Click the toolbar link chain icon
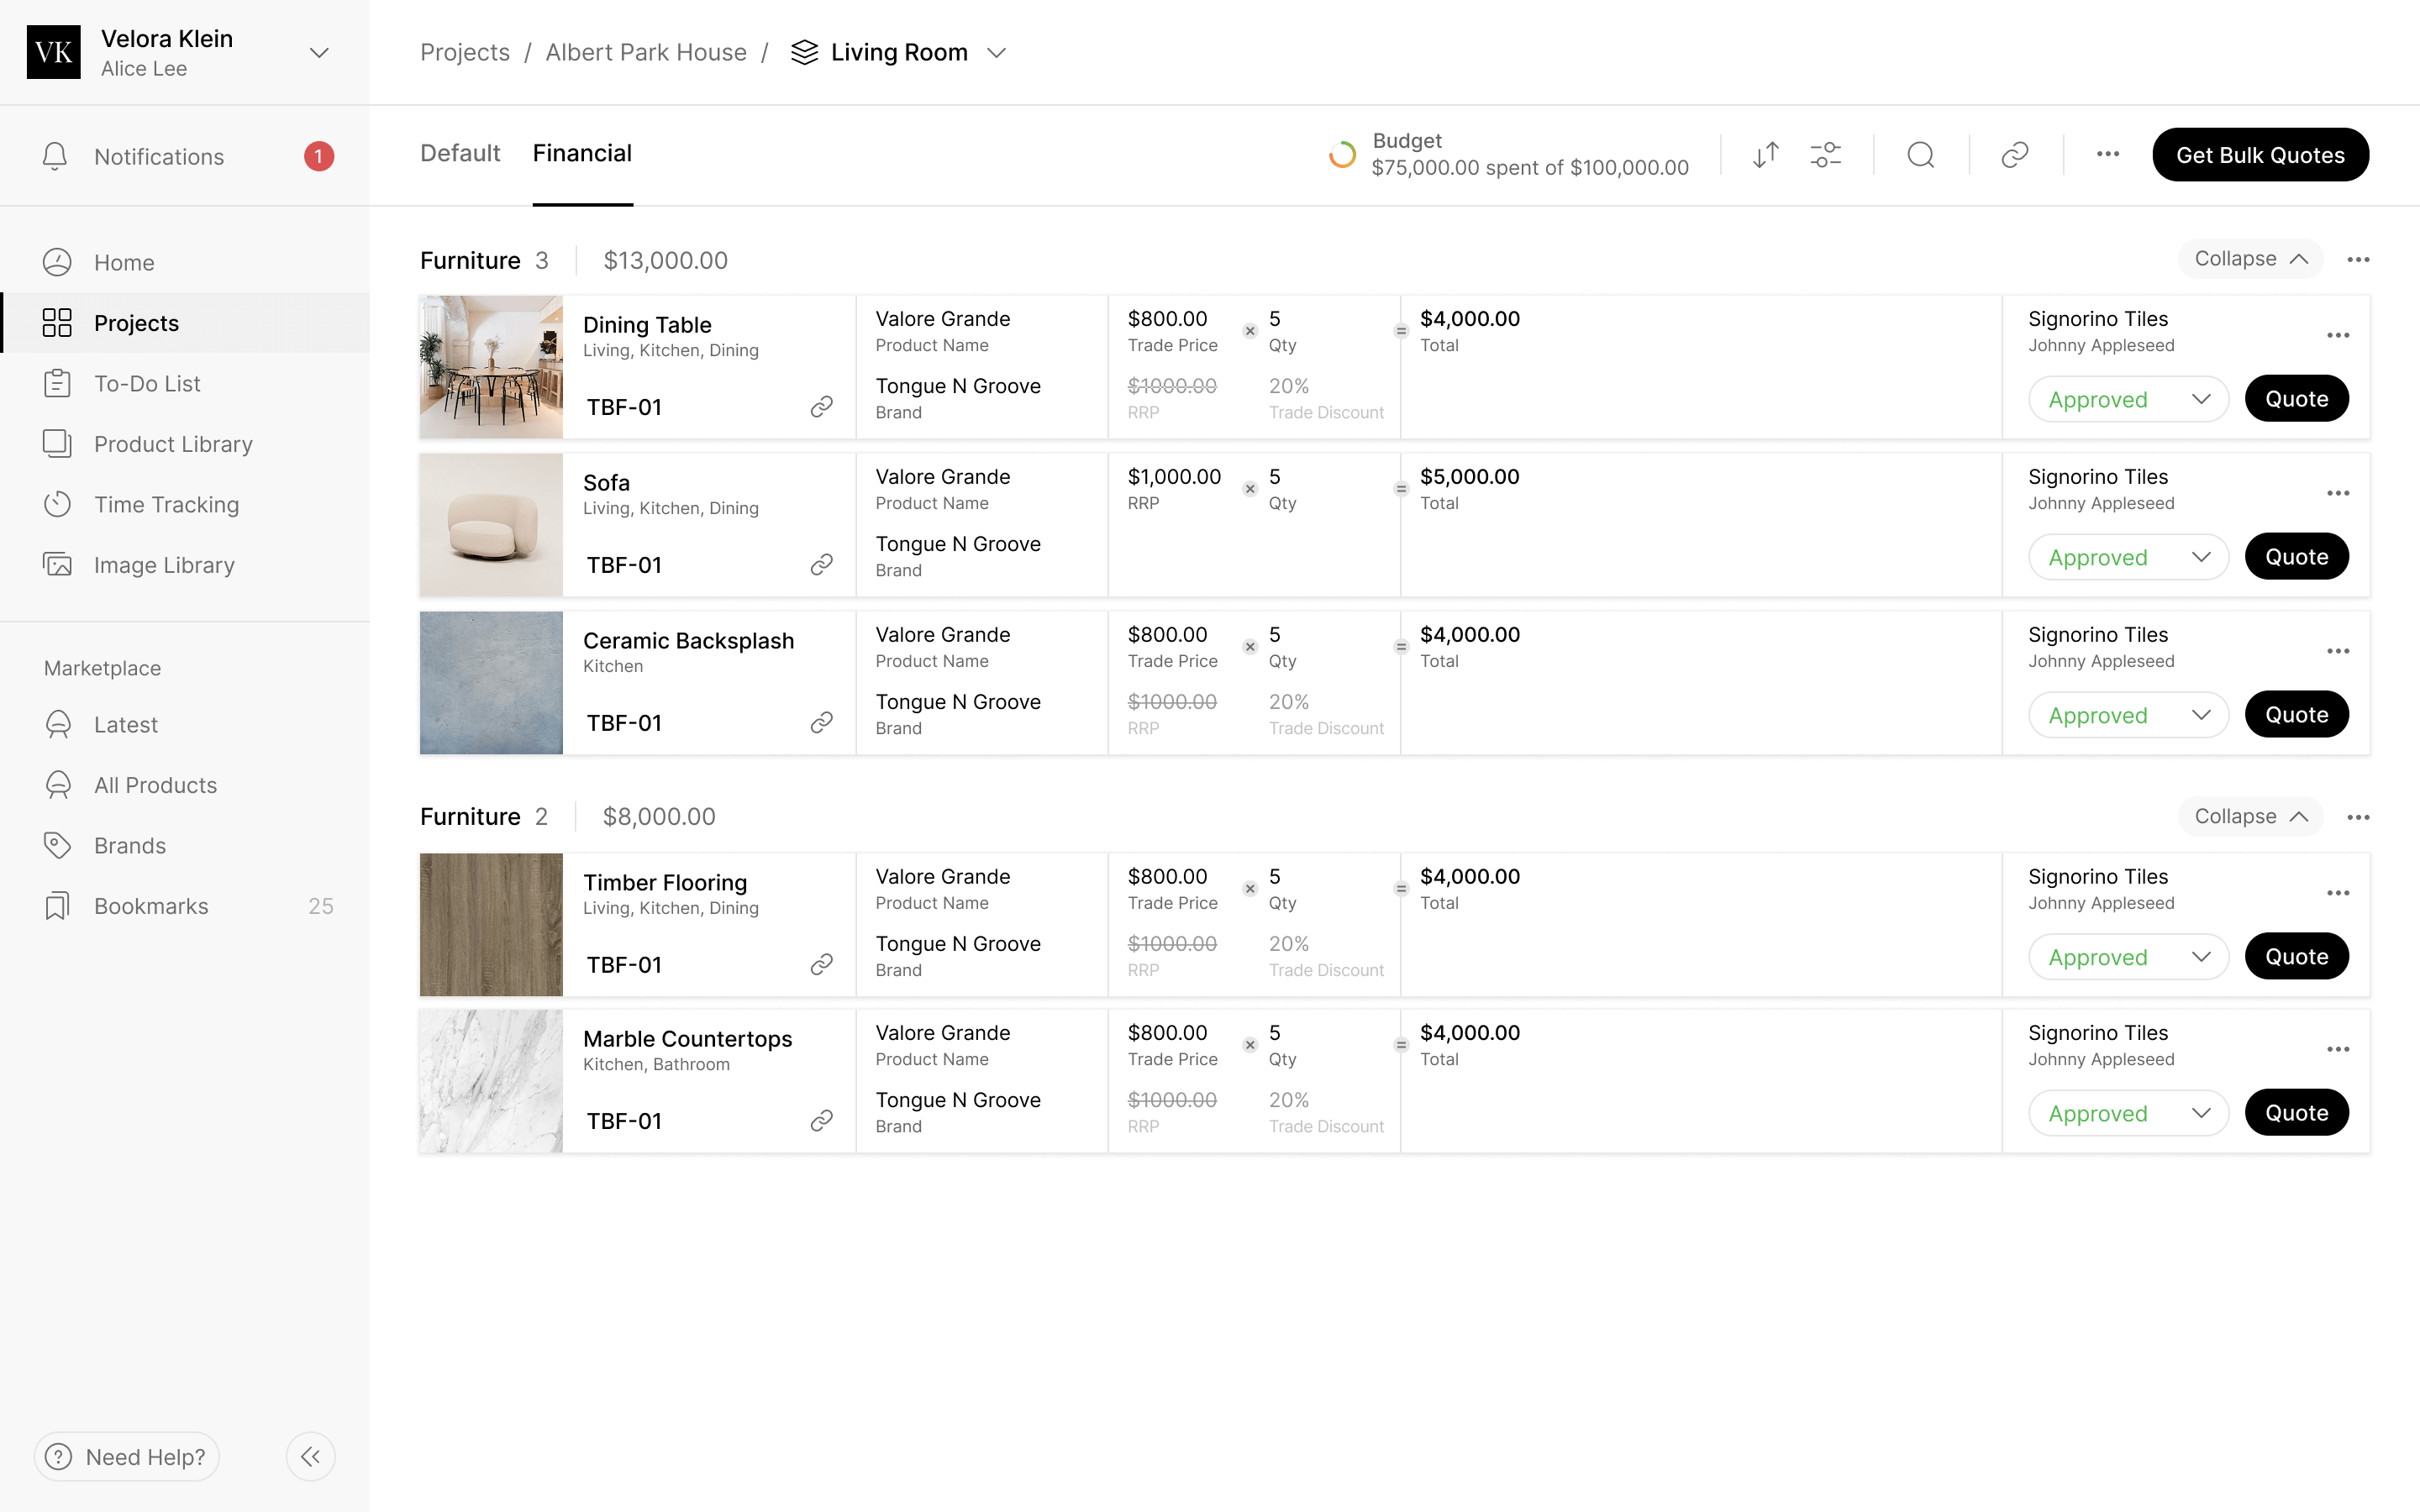This screenshot has height=1512, width=2420. [2014, 155]
